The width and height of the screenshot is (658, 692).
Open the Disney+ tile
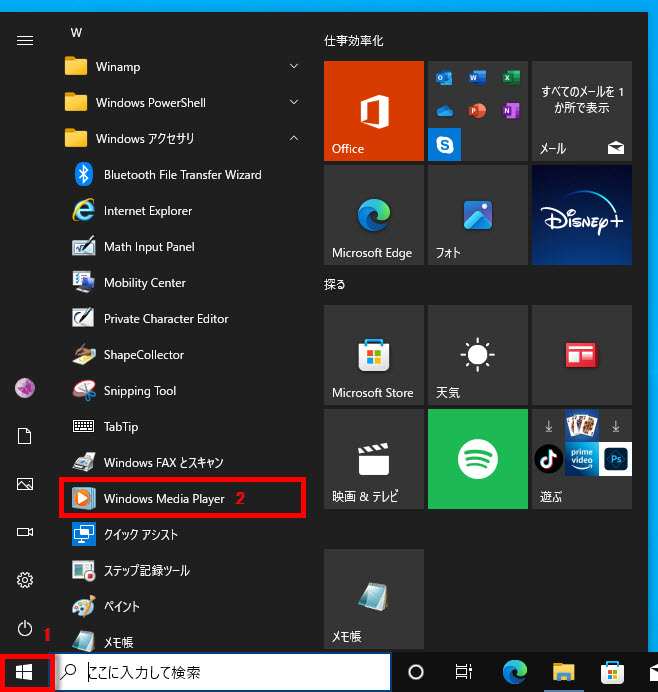click(581, 215)
